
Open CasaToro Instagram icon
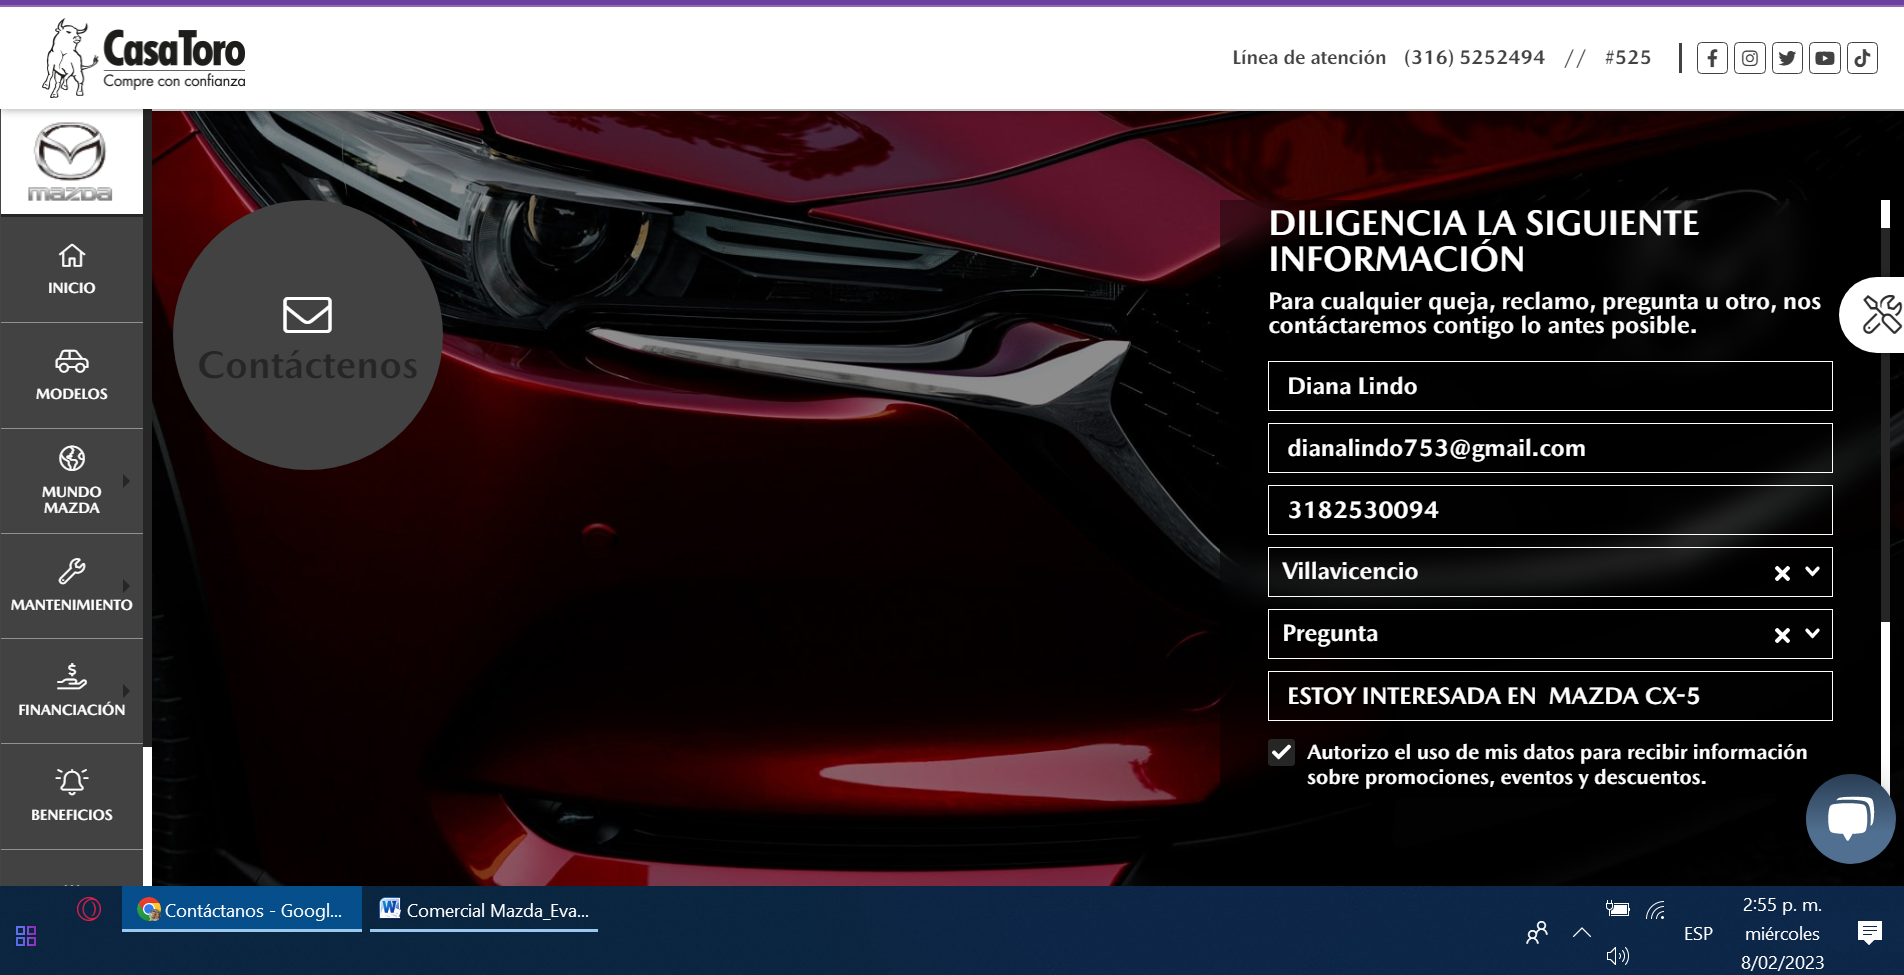coord(1750,58)
